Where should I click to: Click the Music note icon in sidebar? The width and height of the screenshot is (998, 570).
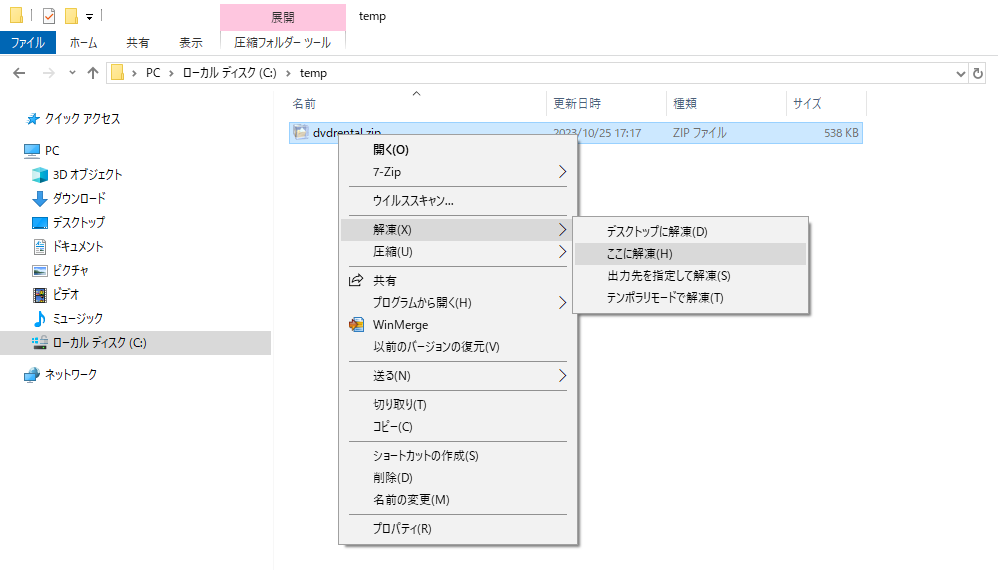[39, 319]
